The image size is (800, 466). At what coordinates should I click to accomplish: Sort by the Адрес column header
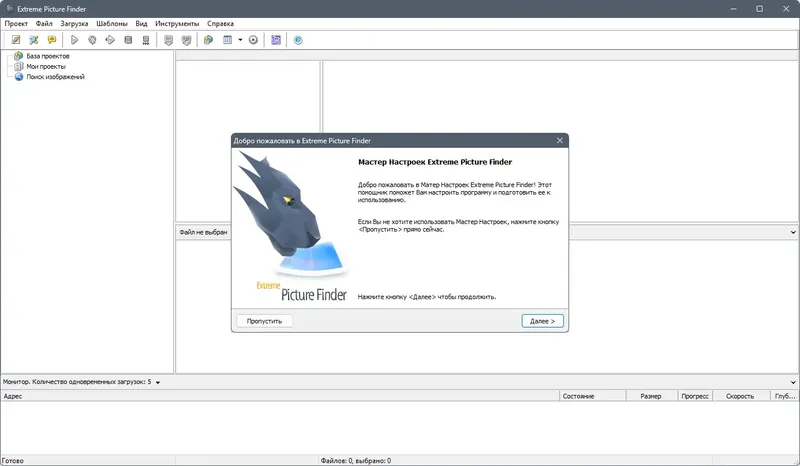(x=280, y=396)
